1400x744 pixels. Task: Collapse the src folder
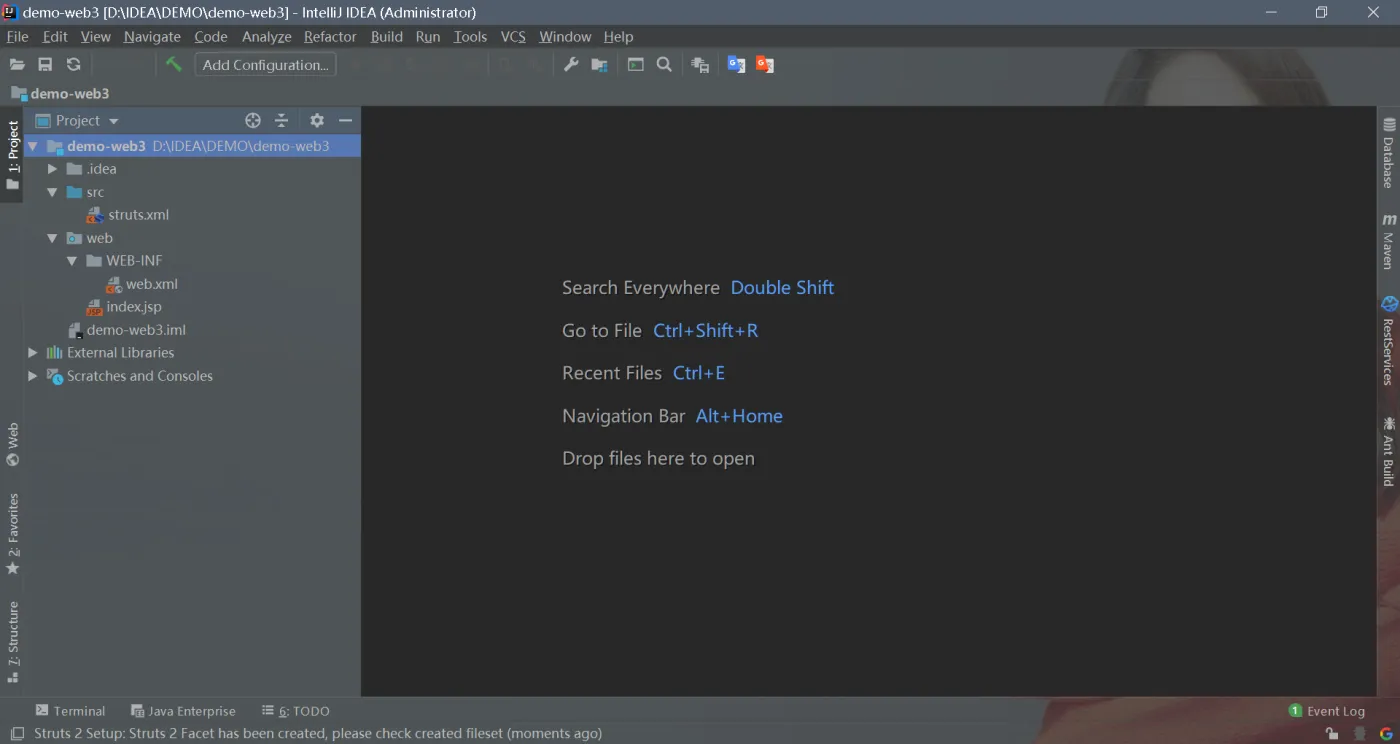(52, 192)
